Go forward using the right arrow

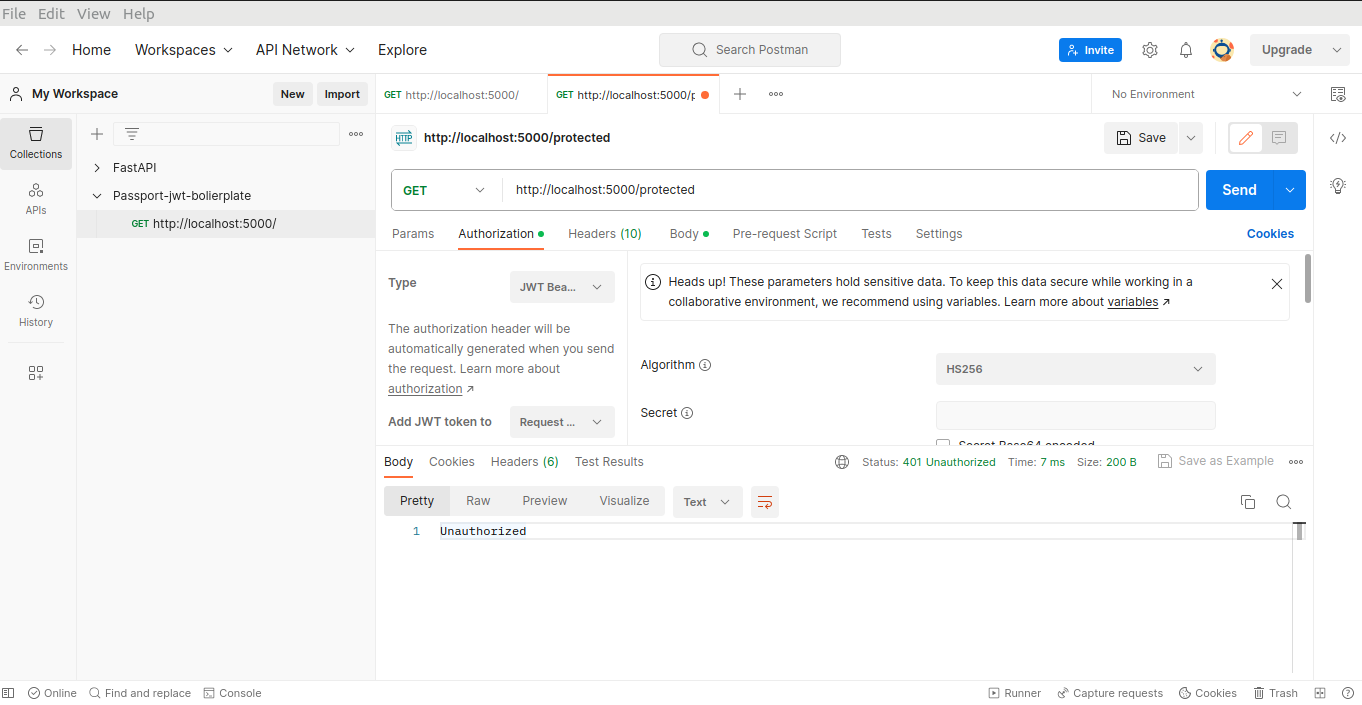click(50, 50)
